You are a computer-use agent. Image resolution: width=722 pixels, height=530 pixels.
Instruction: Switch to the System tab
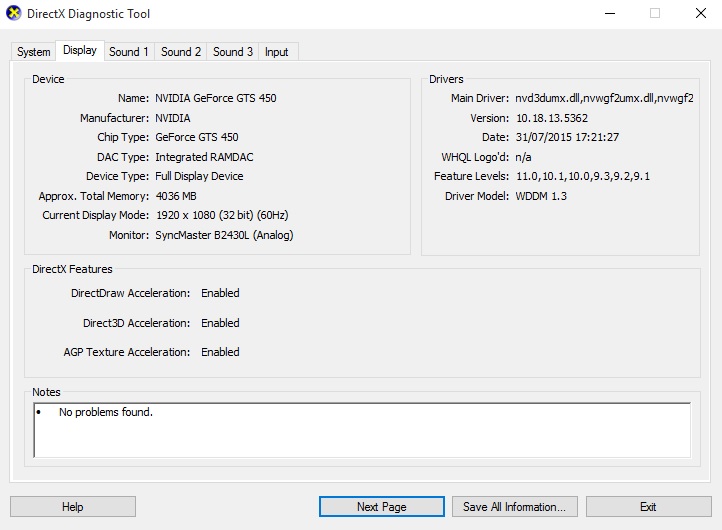(x=34, y=52)
